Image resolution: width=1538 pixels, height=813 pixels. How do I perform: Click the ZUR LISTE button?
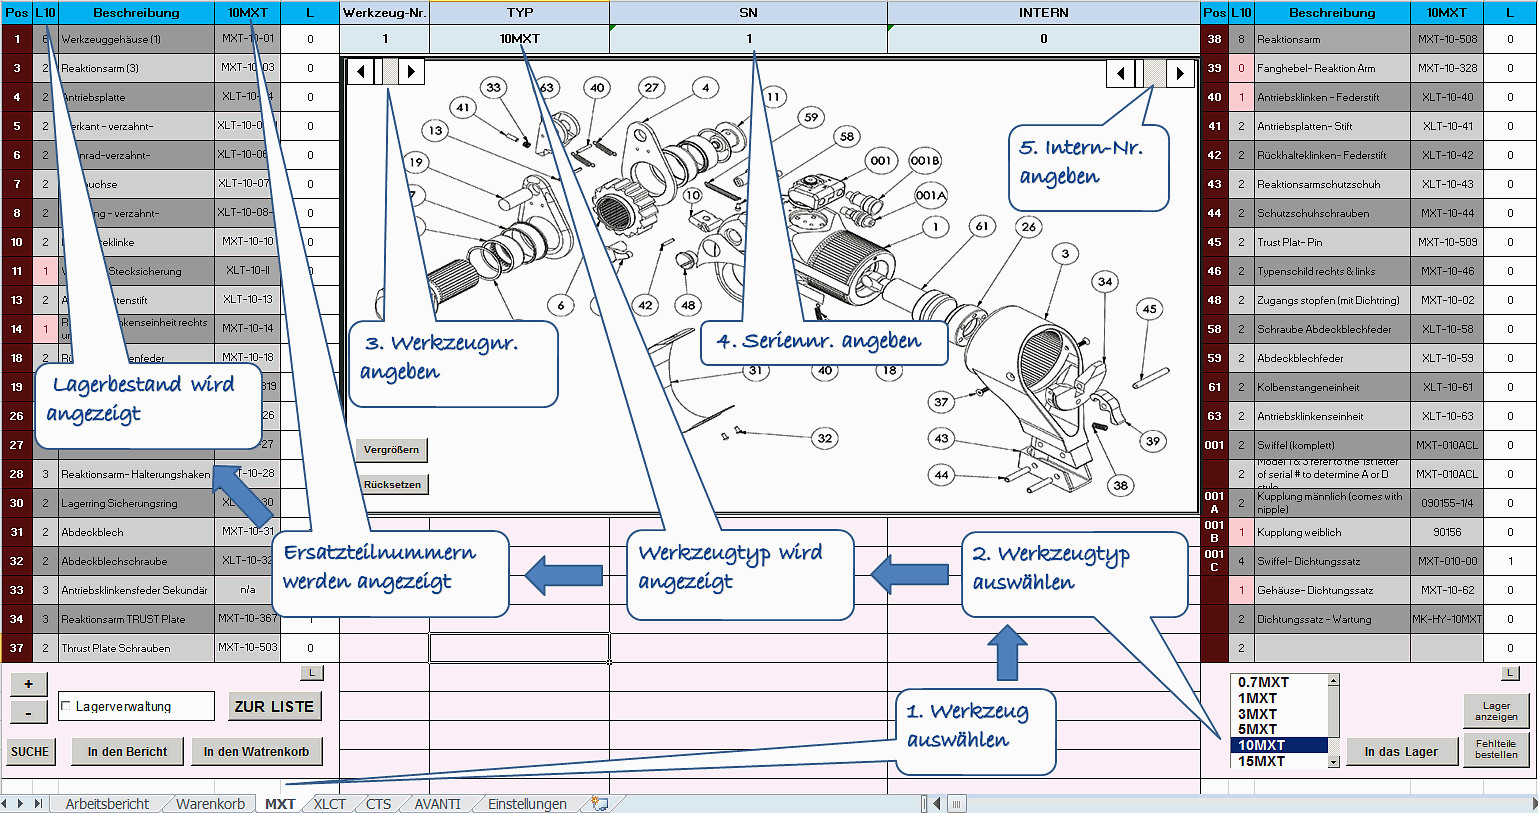[x=275, y=706]
